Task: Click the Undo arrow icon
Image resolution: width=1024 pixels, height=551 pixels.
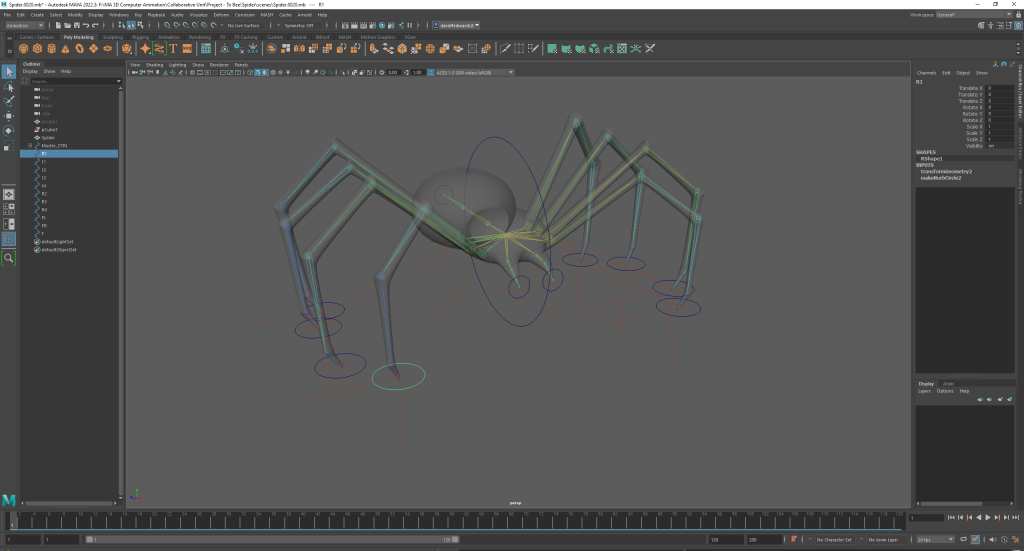Action: pyautogui.click(x=86, y=25)
